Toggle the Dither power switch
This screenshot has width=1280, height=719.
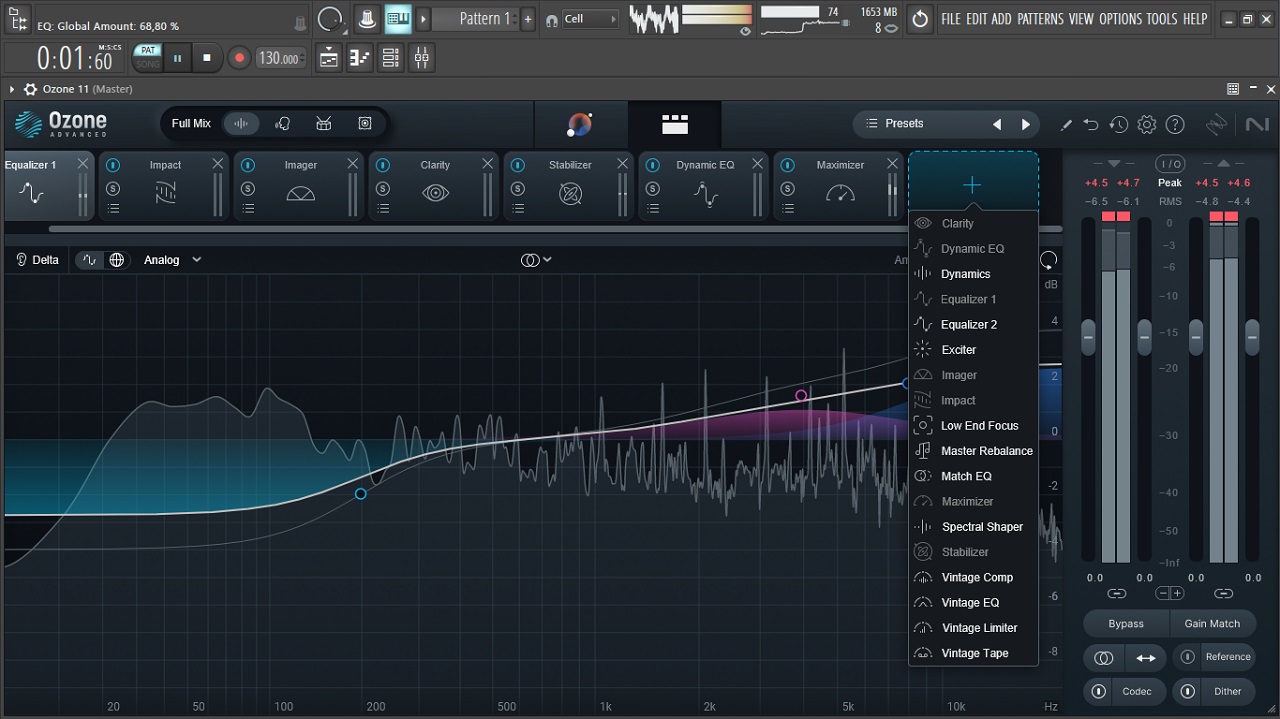pos(1188,691)
